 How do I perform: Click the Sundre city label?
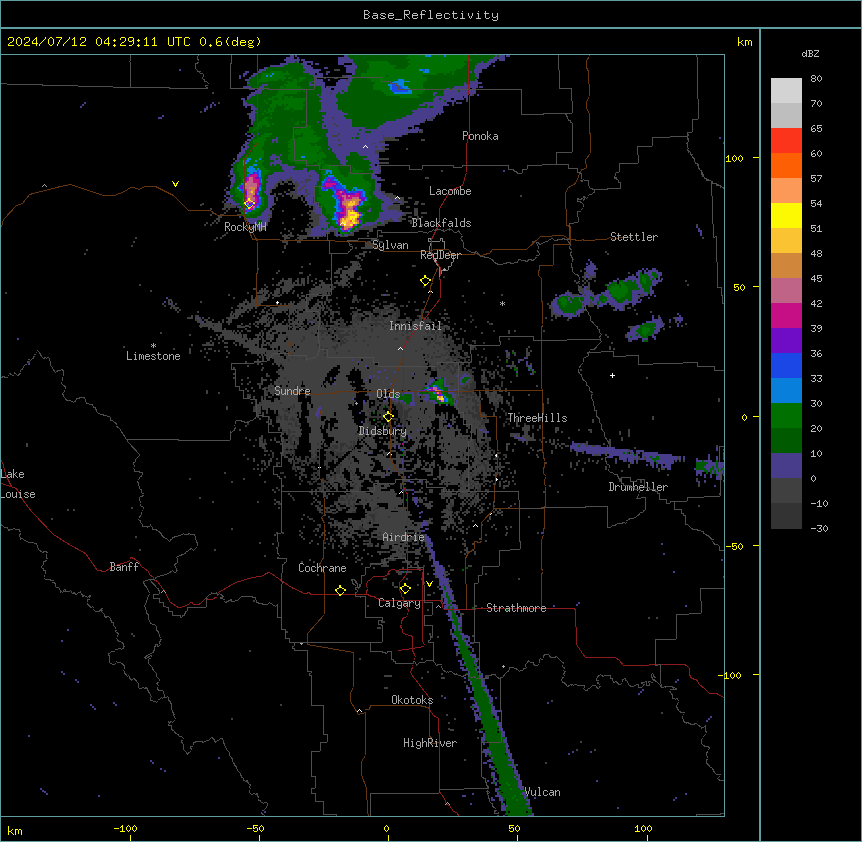292,391
